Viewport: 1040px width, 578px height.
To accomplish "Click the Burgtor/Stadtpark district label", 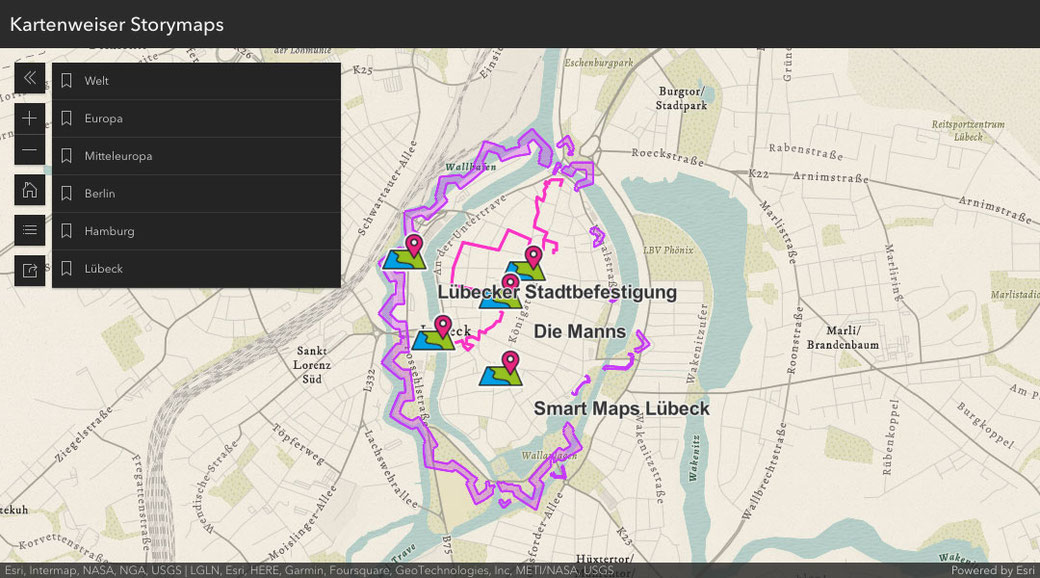I will click(x=681, y=98).
